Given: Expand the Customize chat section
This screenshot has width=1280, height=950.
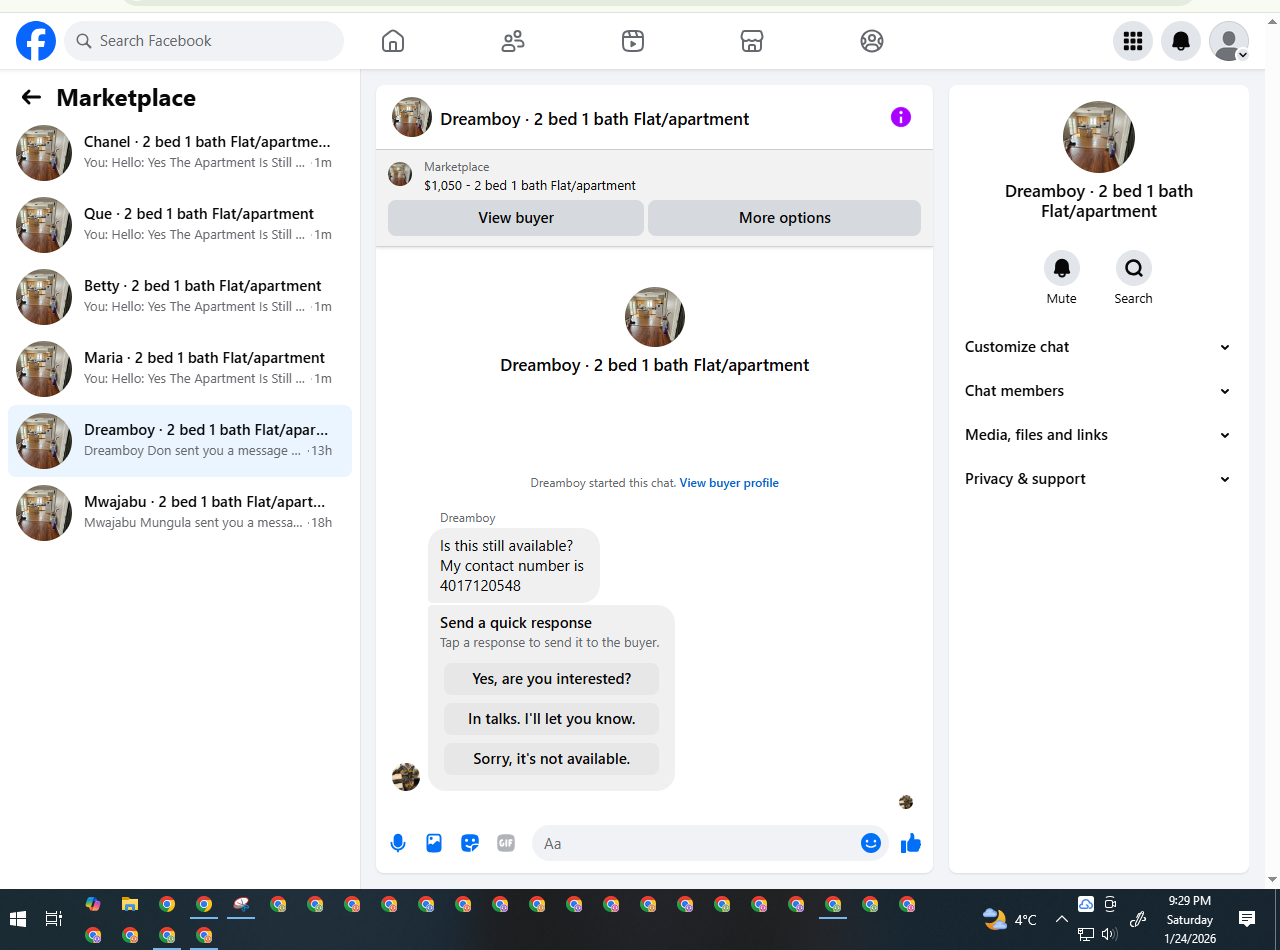Looking at the screenshot, I should (1097, 347).
